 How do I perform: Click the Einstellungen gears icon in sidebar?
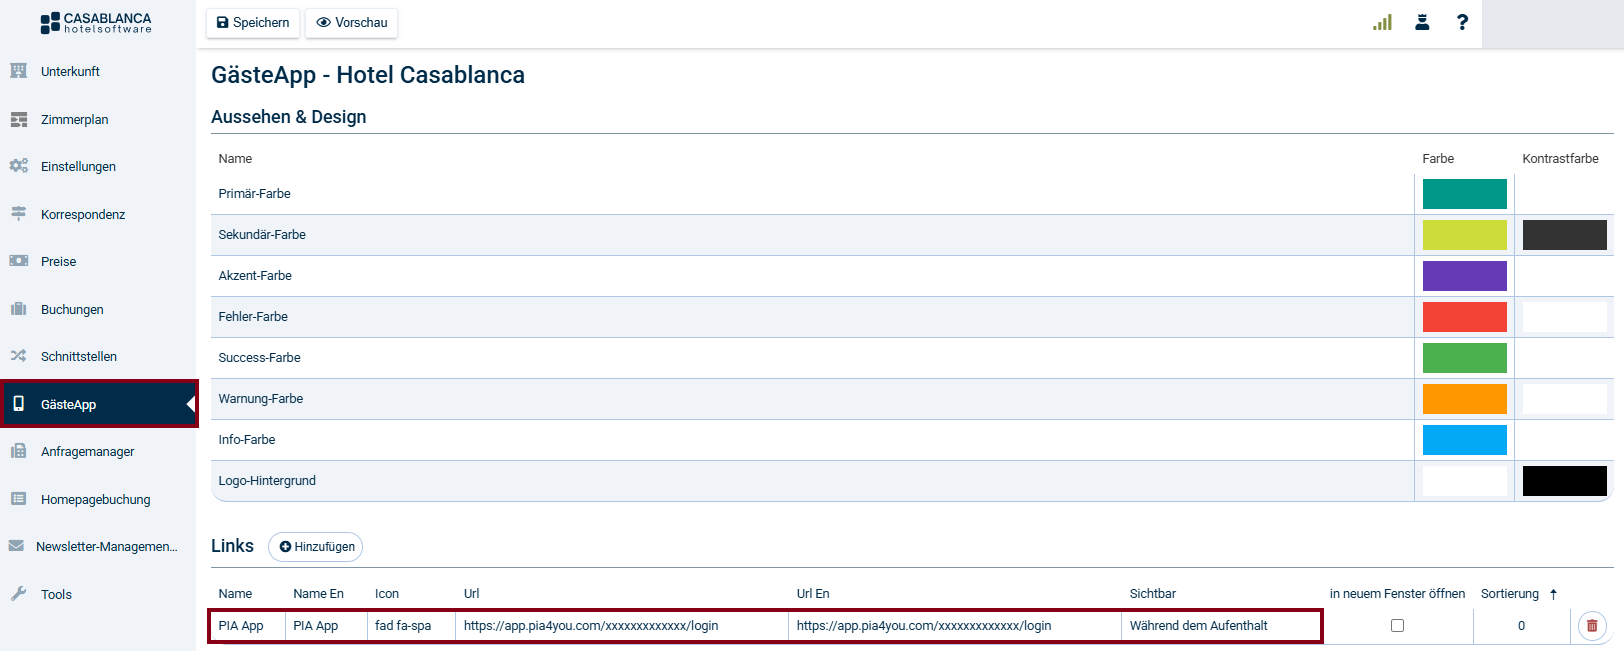pyautogui.click(x=18, y=166)
